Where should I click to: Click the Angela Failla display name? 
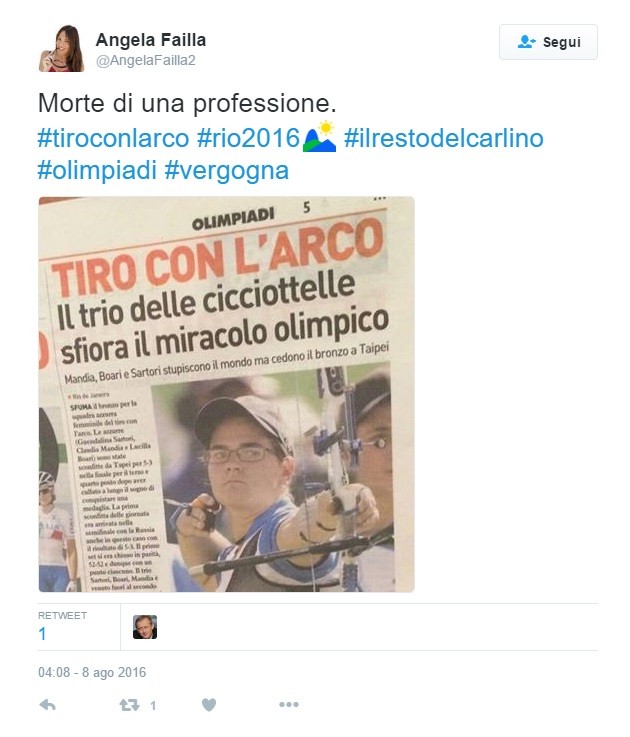point(151,40)
